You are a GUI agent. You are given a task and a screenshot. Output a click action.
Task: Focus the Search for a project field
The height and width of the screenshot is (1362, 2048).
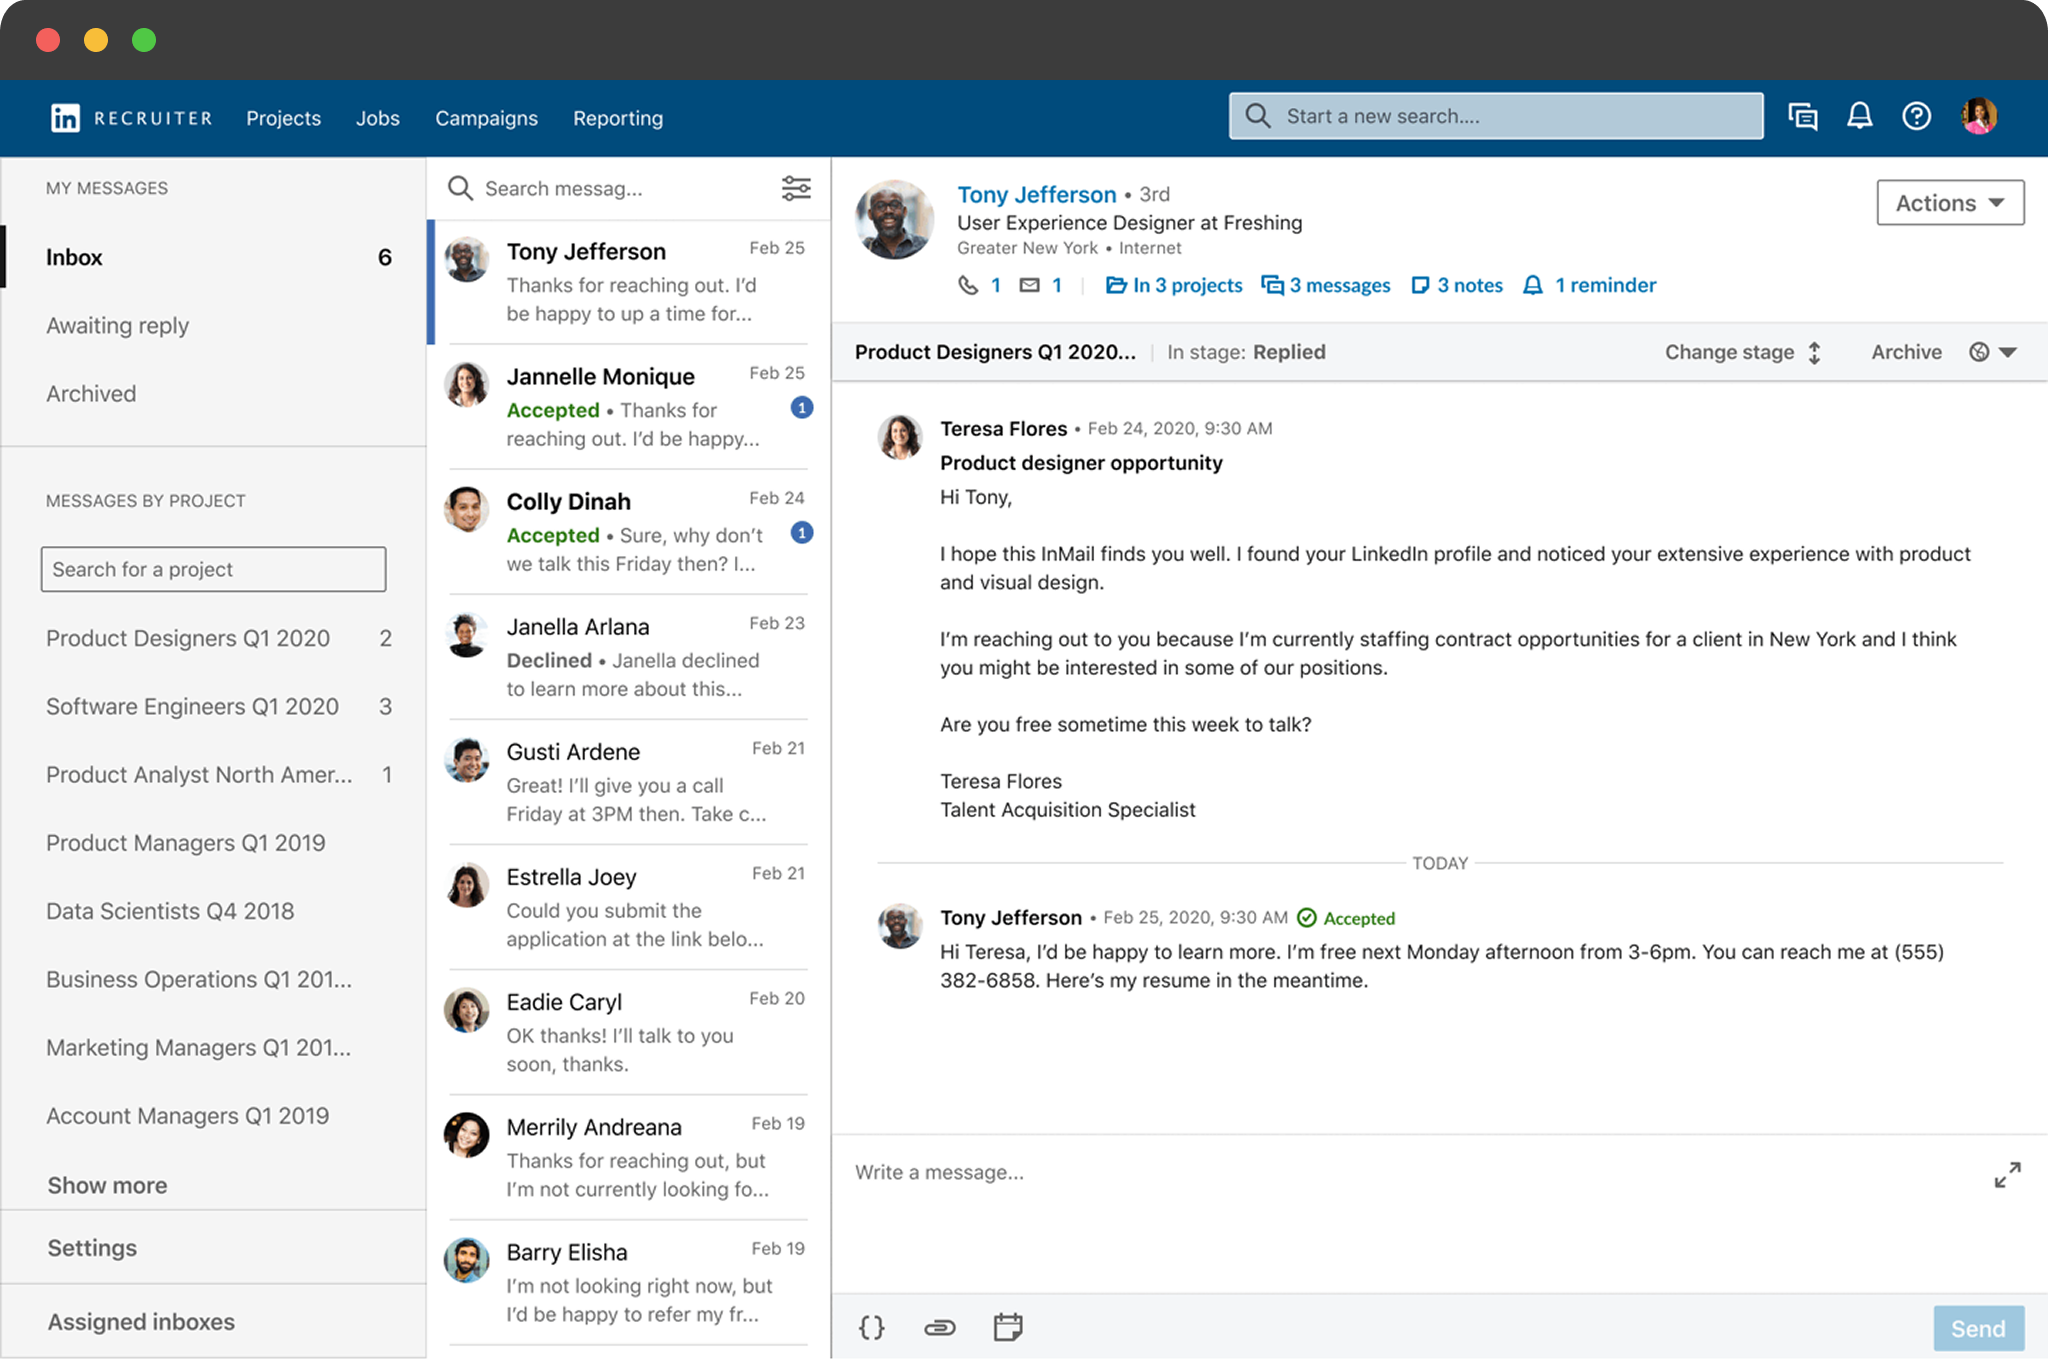pos(213,569)
